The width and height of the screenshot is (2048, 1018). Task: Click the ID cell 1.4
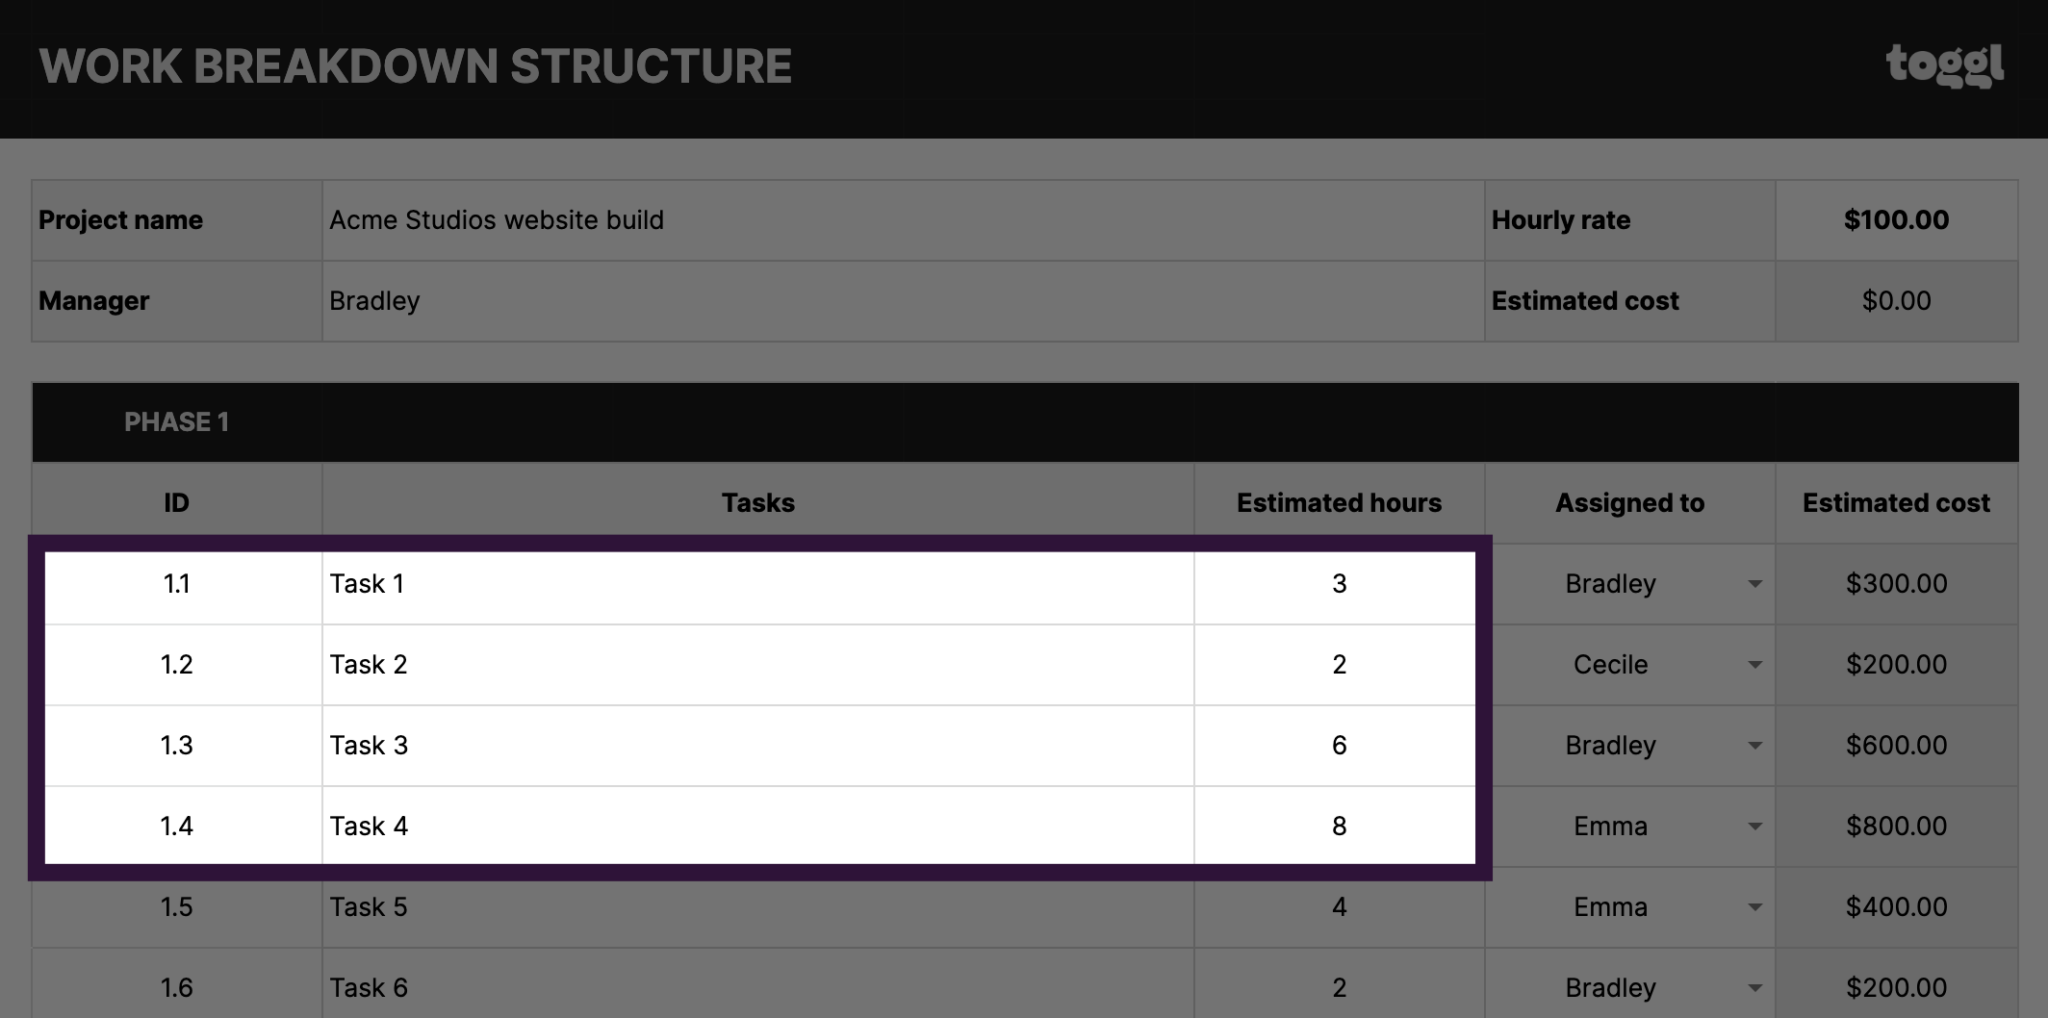(x=177, y=827)
